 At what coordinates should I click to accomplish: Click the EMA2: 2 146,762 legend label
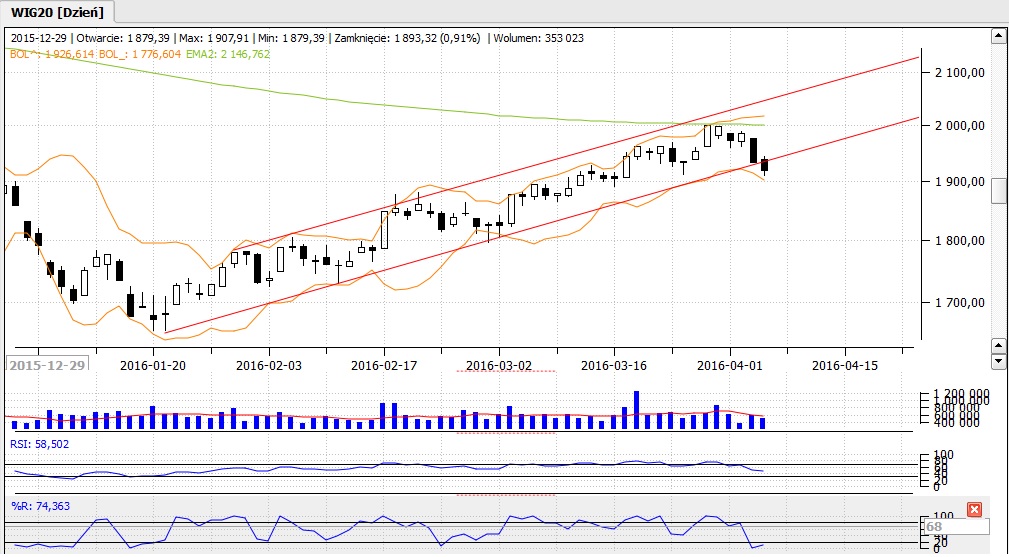point(228,55)
